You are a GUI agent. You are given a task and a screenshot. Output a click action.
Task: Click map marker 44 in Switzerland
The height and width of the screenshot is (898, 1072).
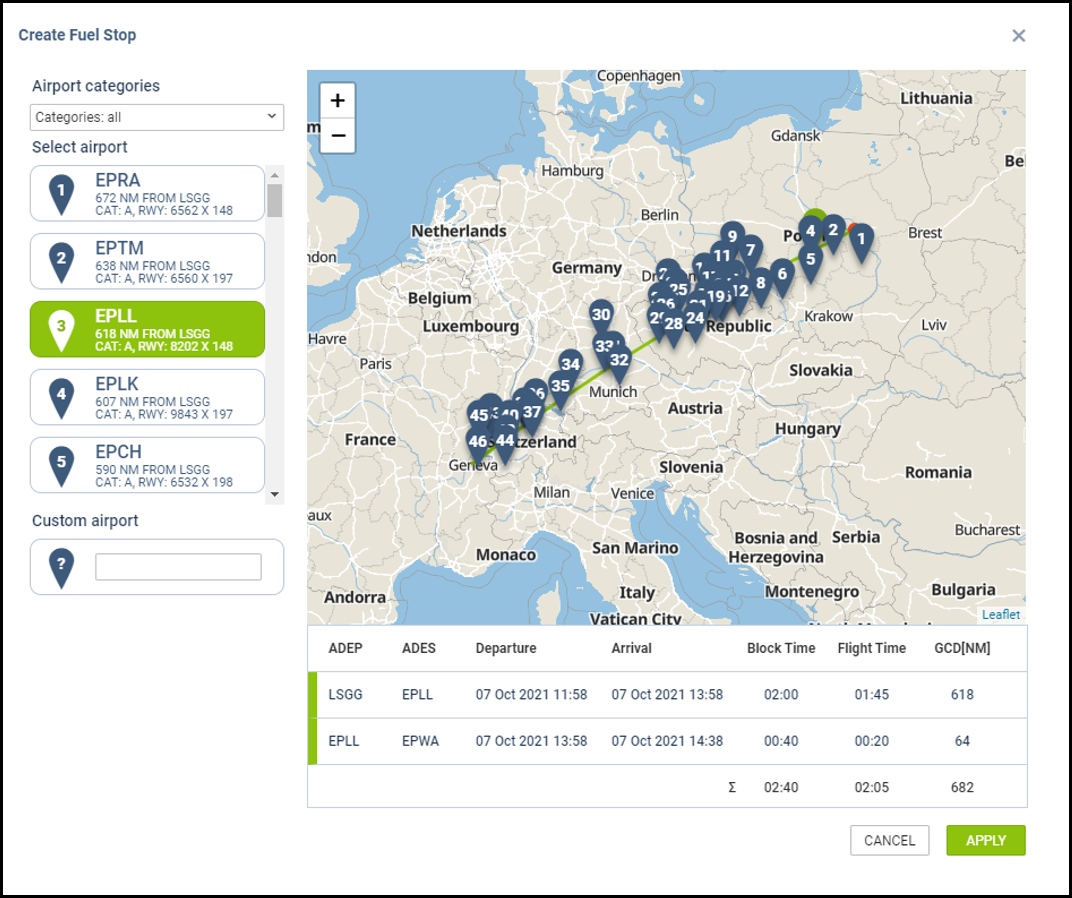point(505,445)
